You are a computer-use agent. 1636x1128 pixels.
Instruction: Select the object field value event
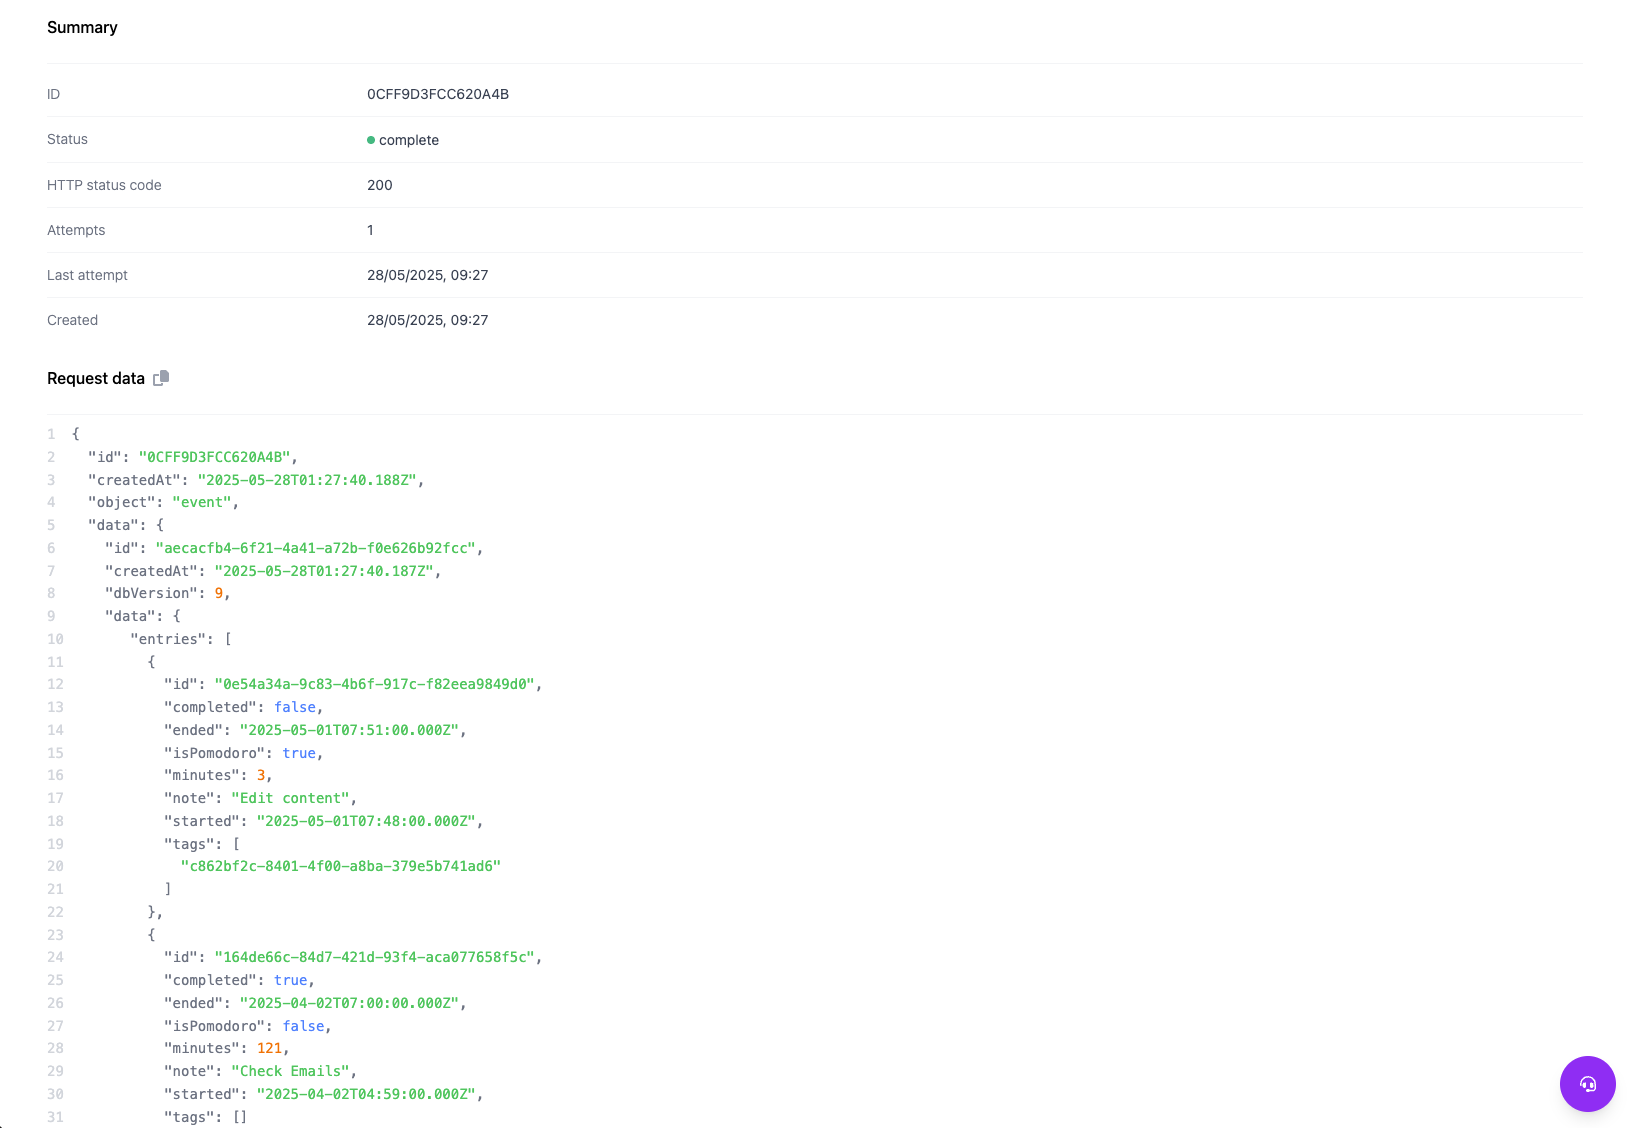[203, 502]
